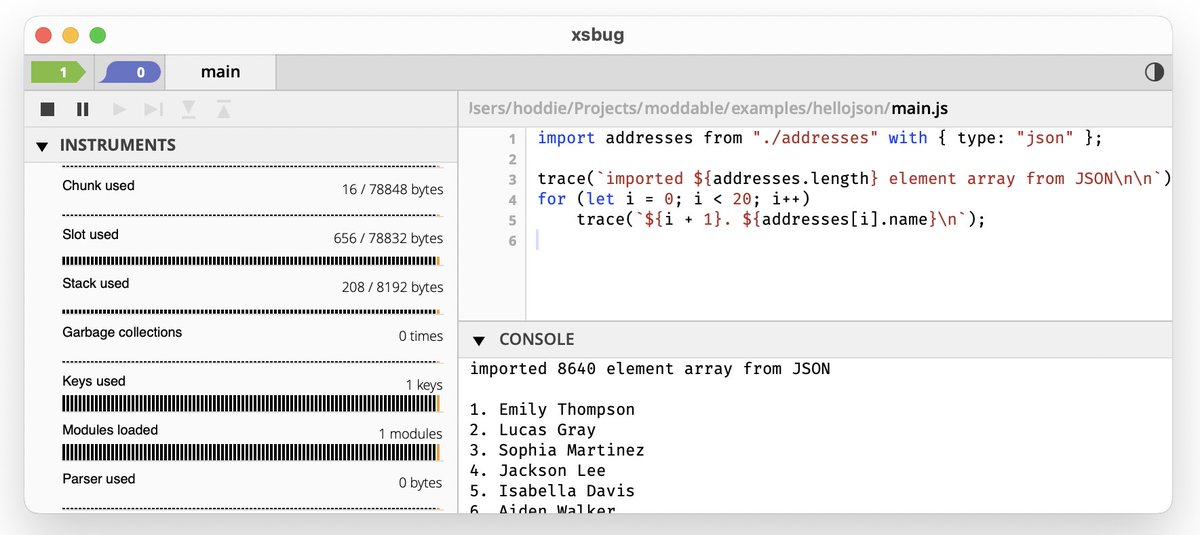Click line number 6 in the gutter

tap(511, 241)
